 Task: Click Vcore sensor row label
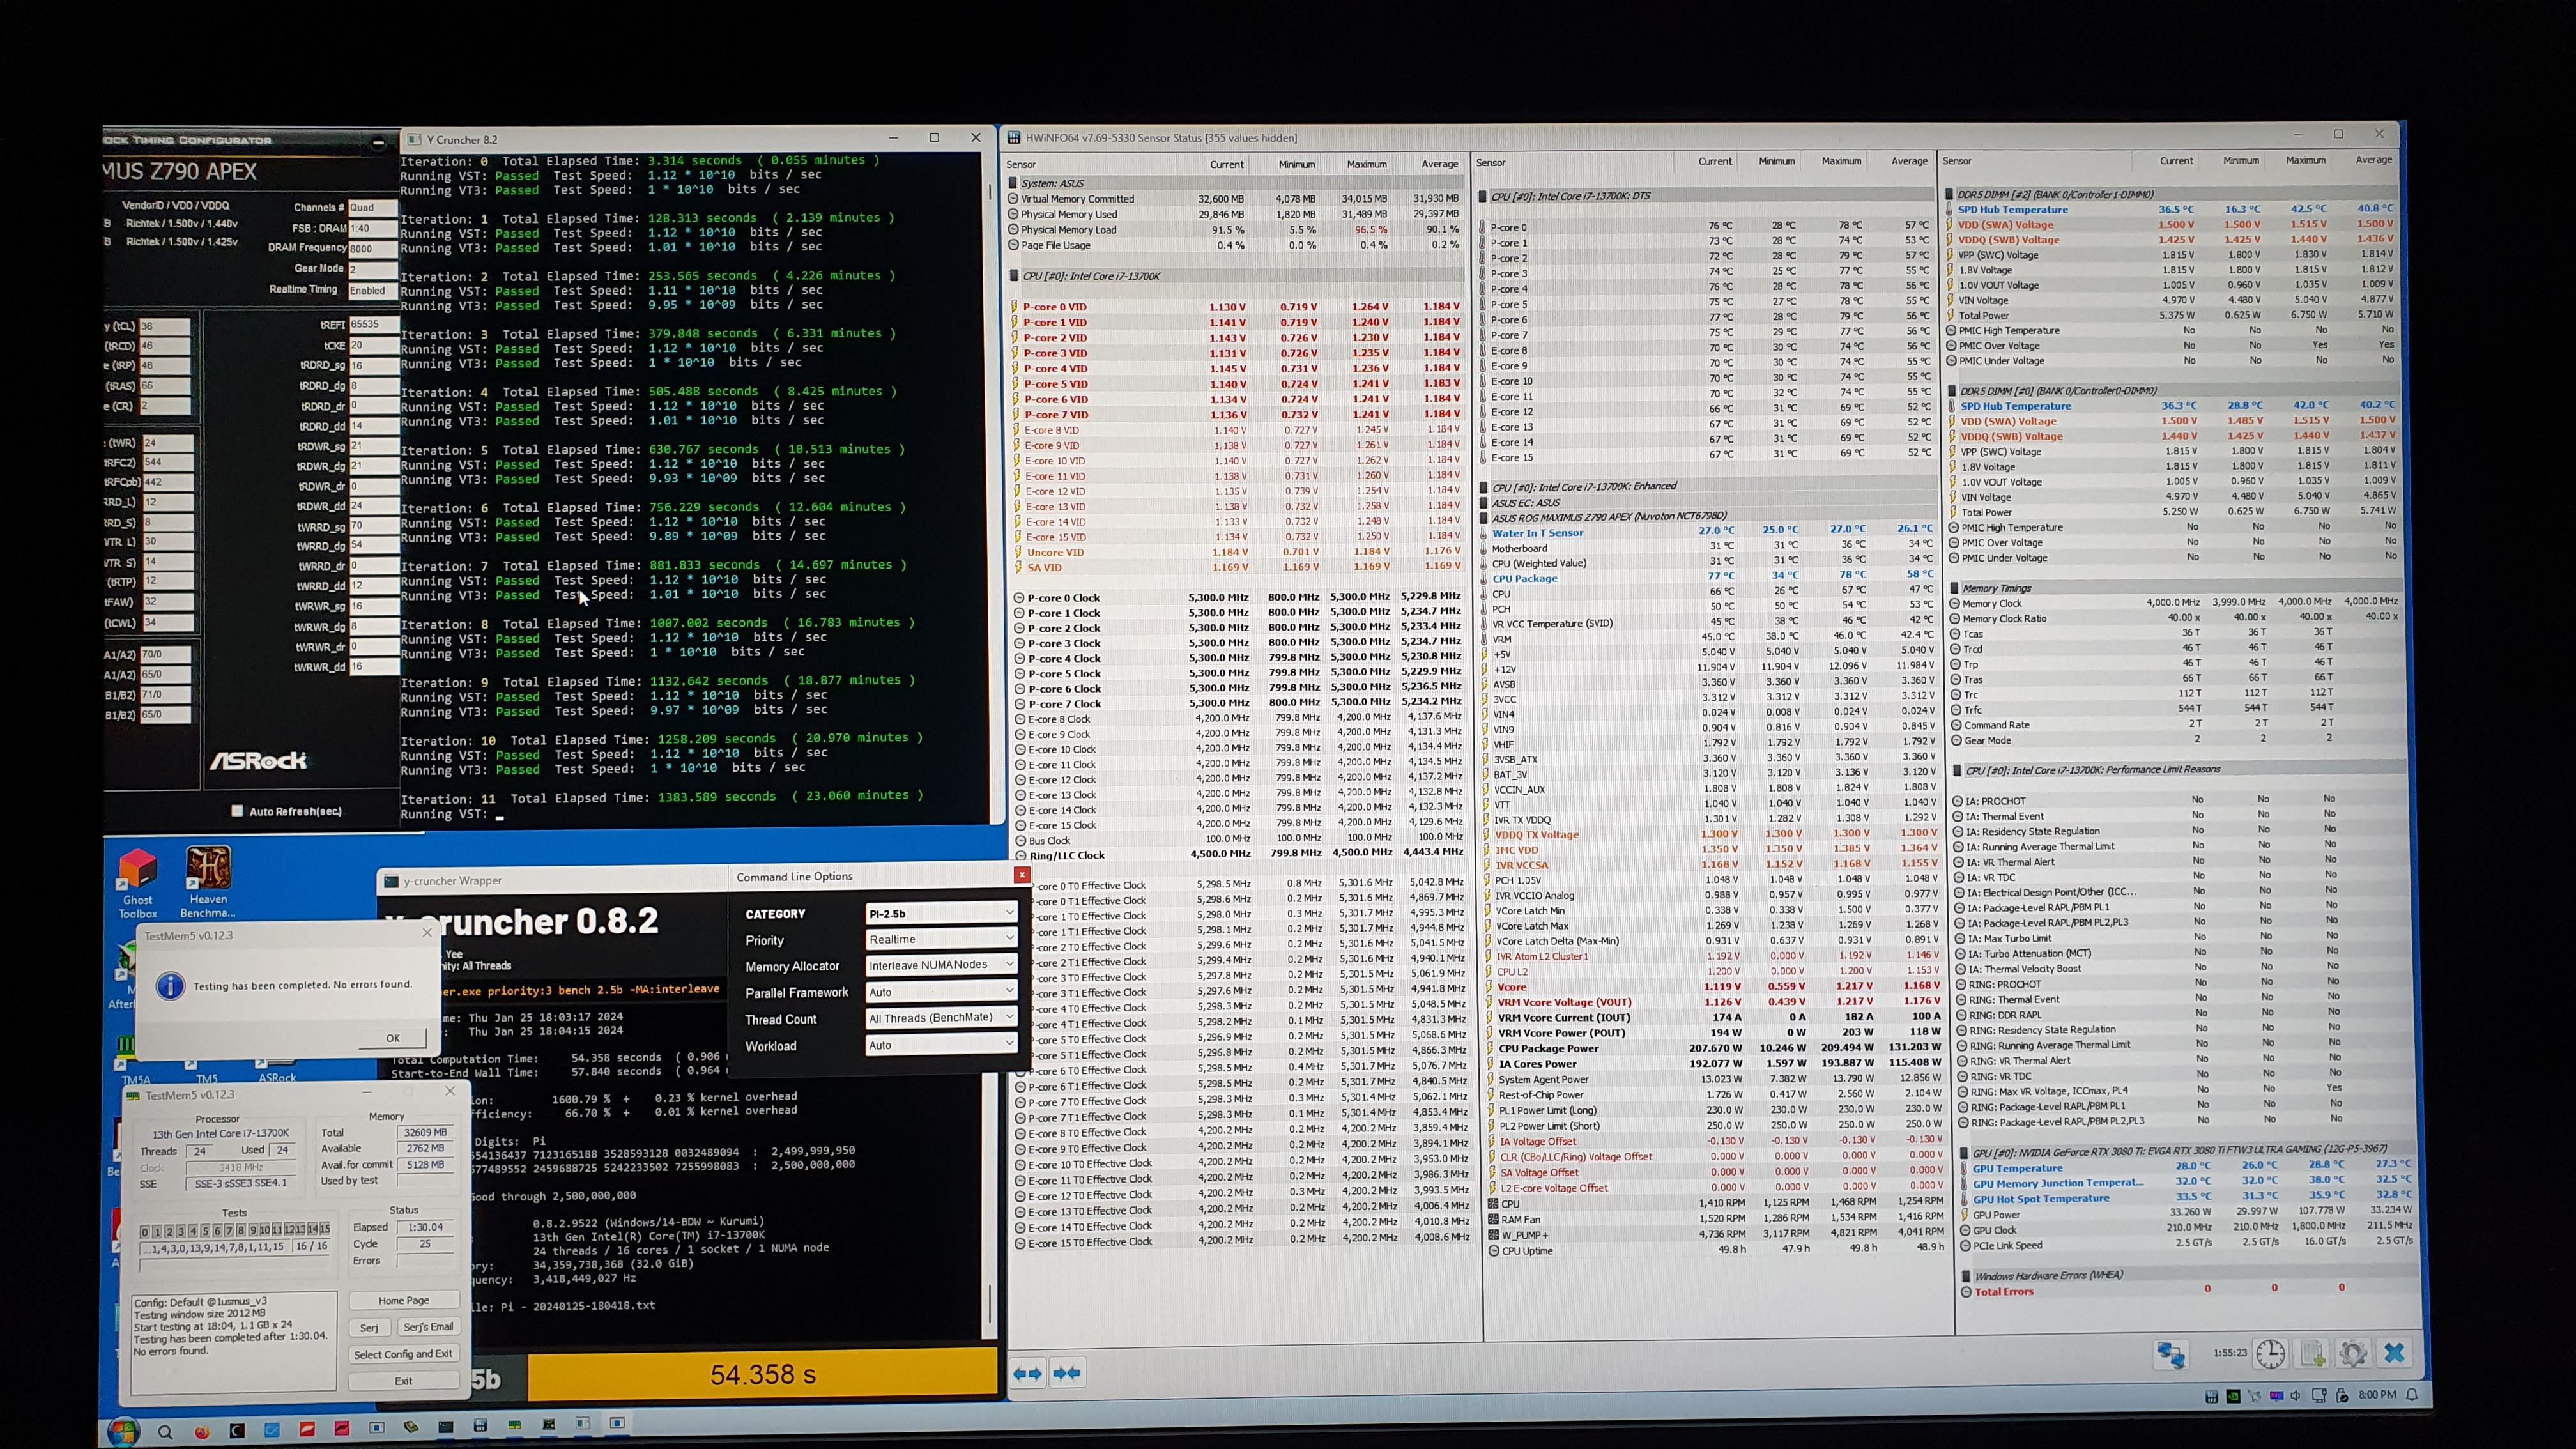click(x=1511, y=987)
